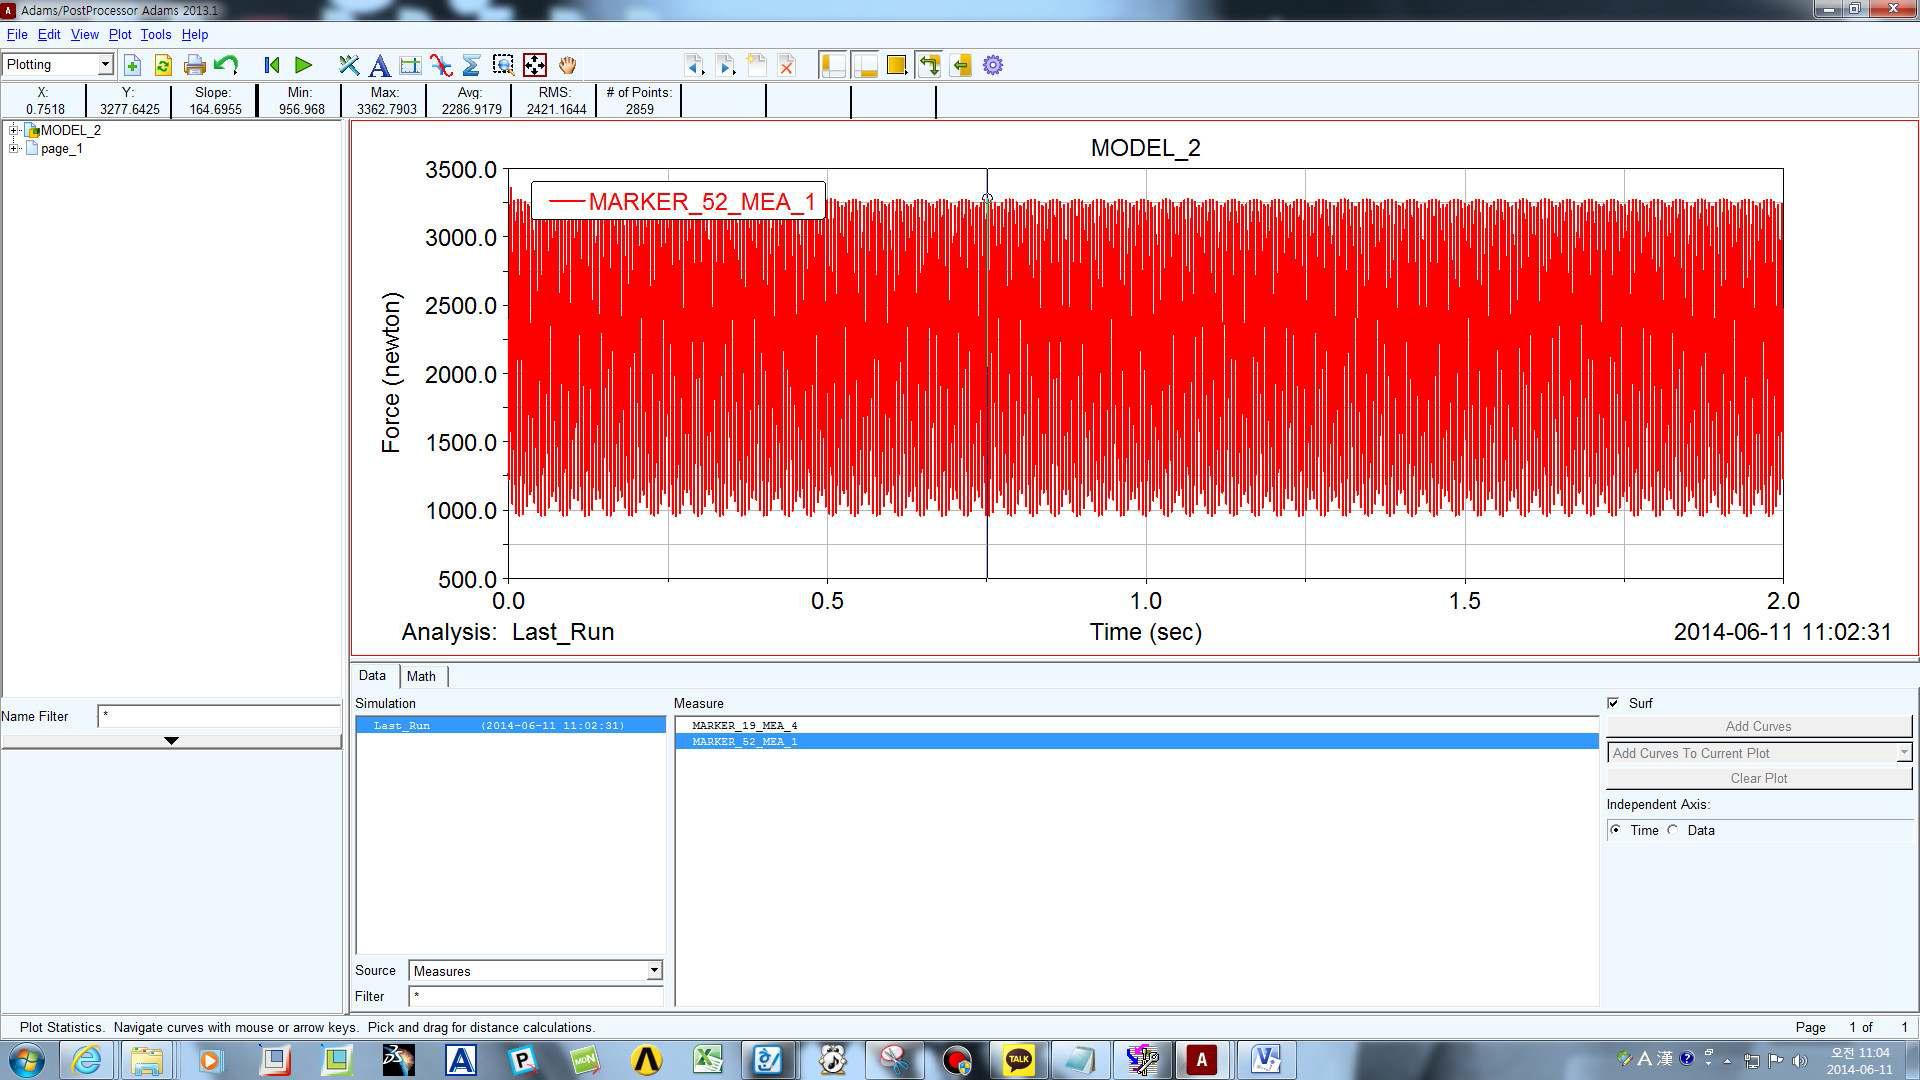Image resolution: width=1920 pixels, height=1080 pixels.
Task: Open the Tools menu
Action: [x=156, y=34]
